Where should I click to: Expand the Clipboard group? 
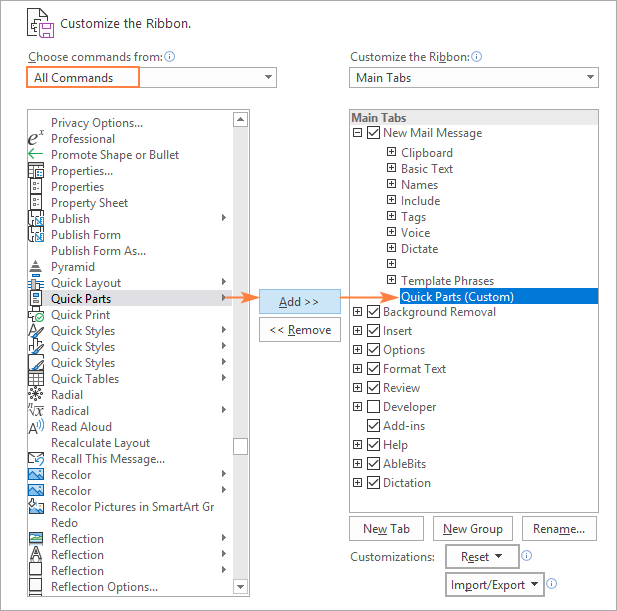[x=392, y=153]
